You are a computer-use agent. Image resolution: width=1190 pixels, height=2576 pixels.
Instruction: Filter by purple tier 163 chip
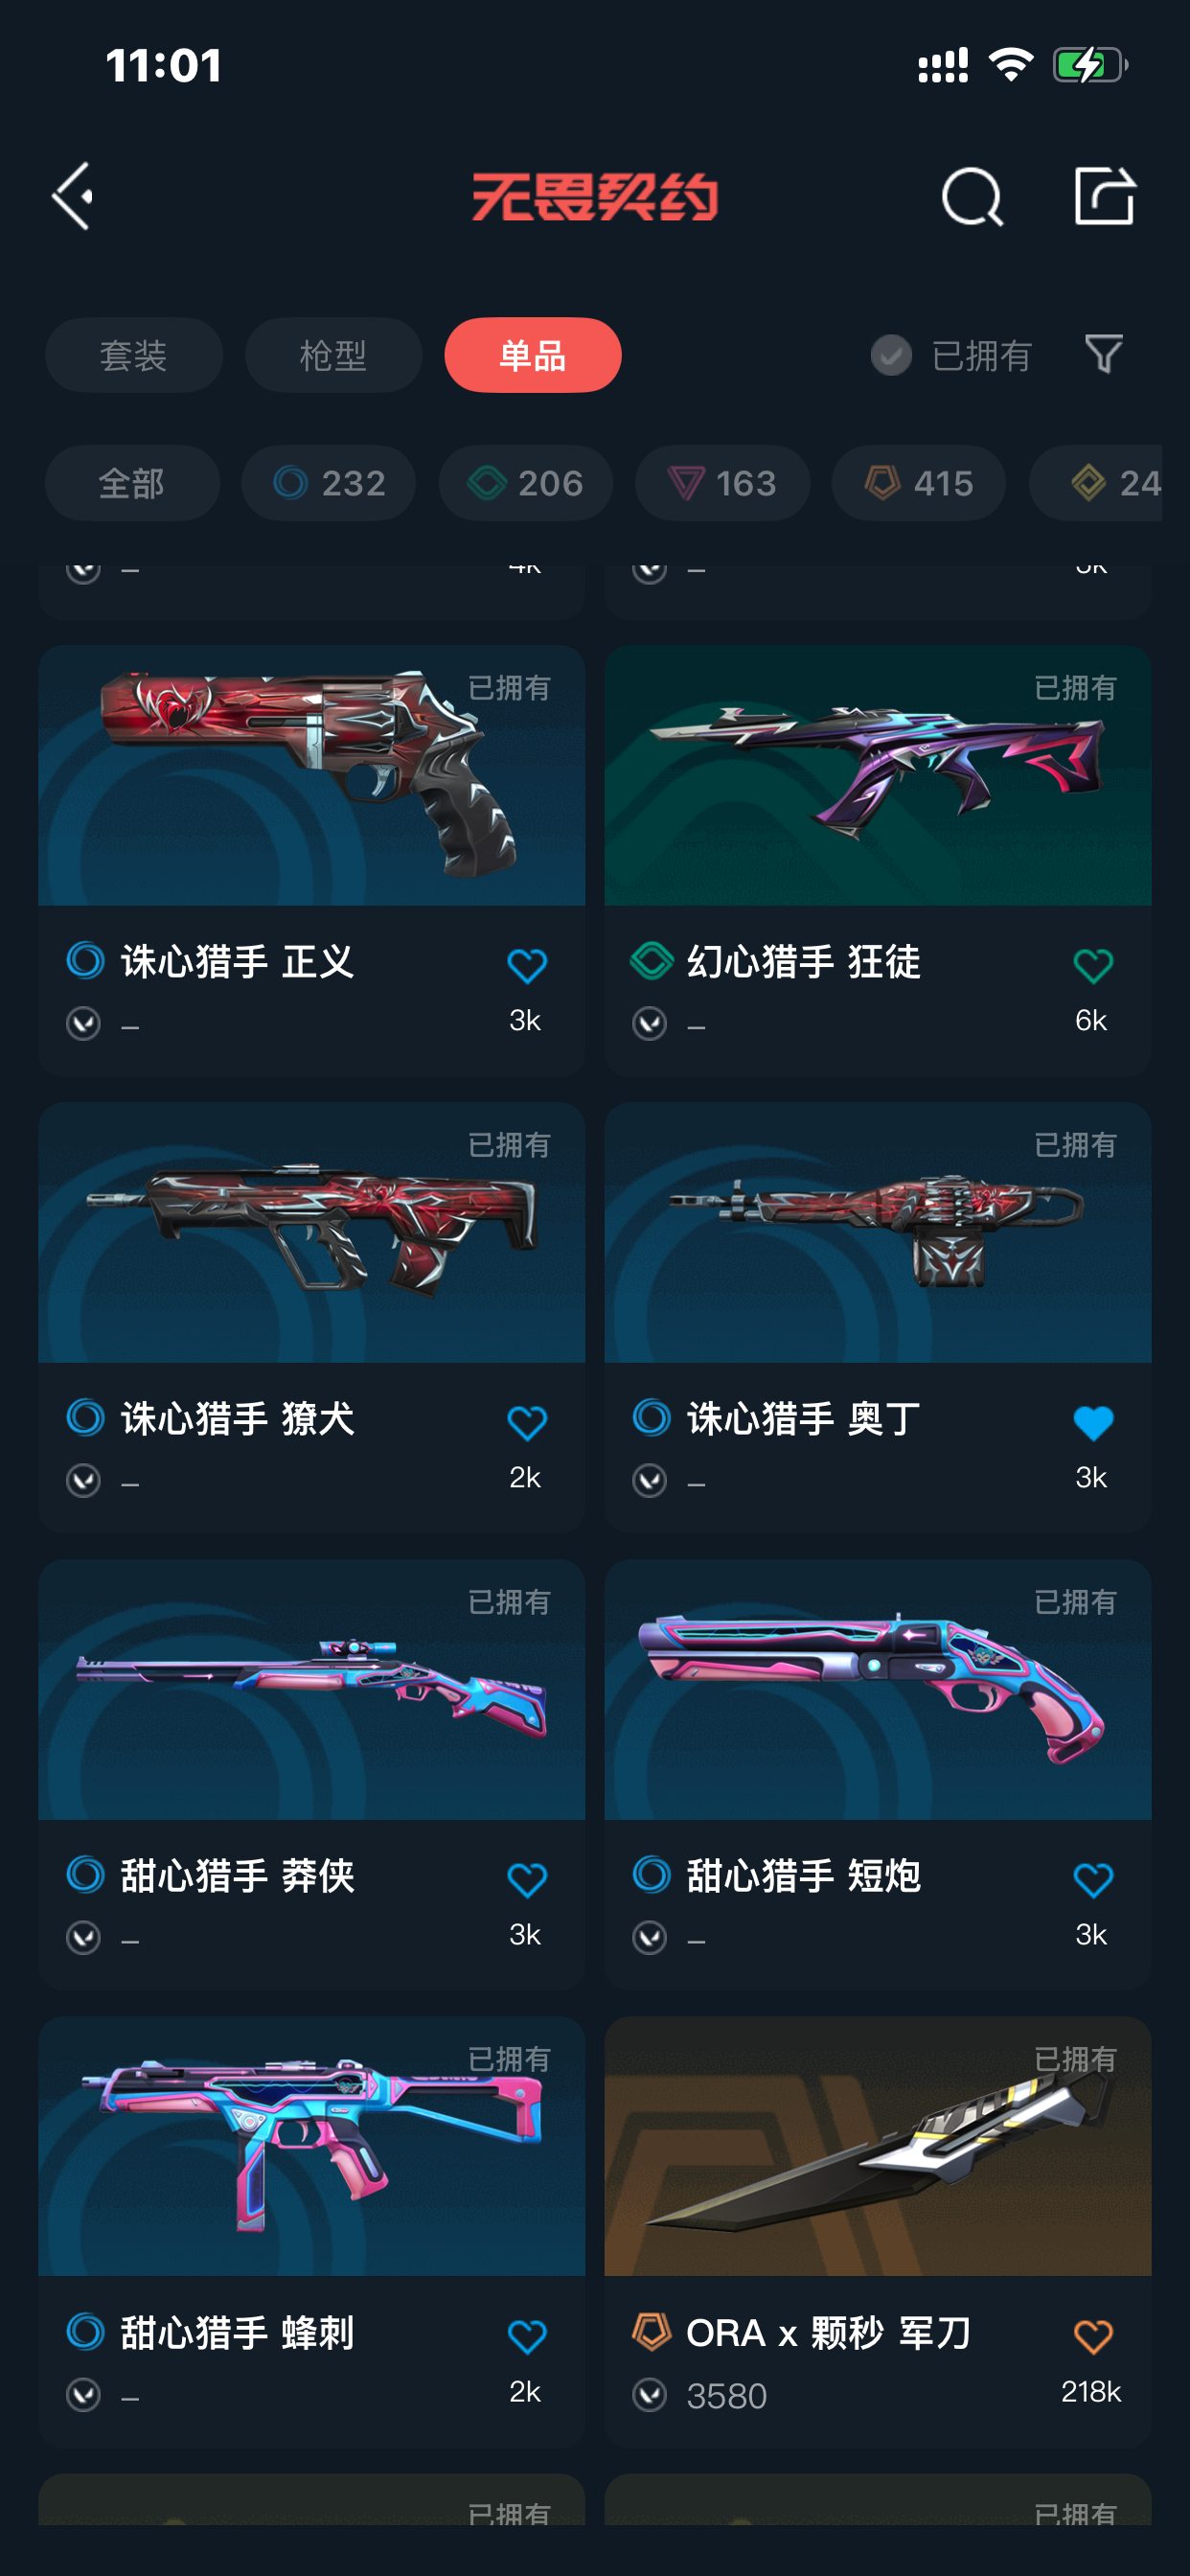(x=722, y=483)
